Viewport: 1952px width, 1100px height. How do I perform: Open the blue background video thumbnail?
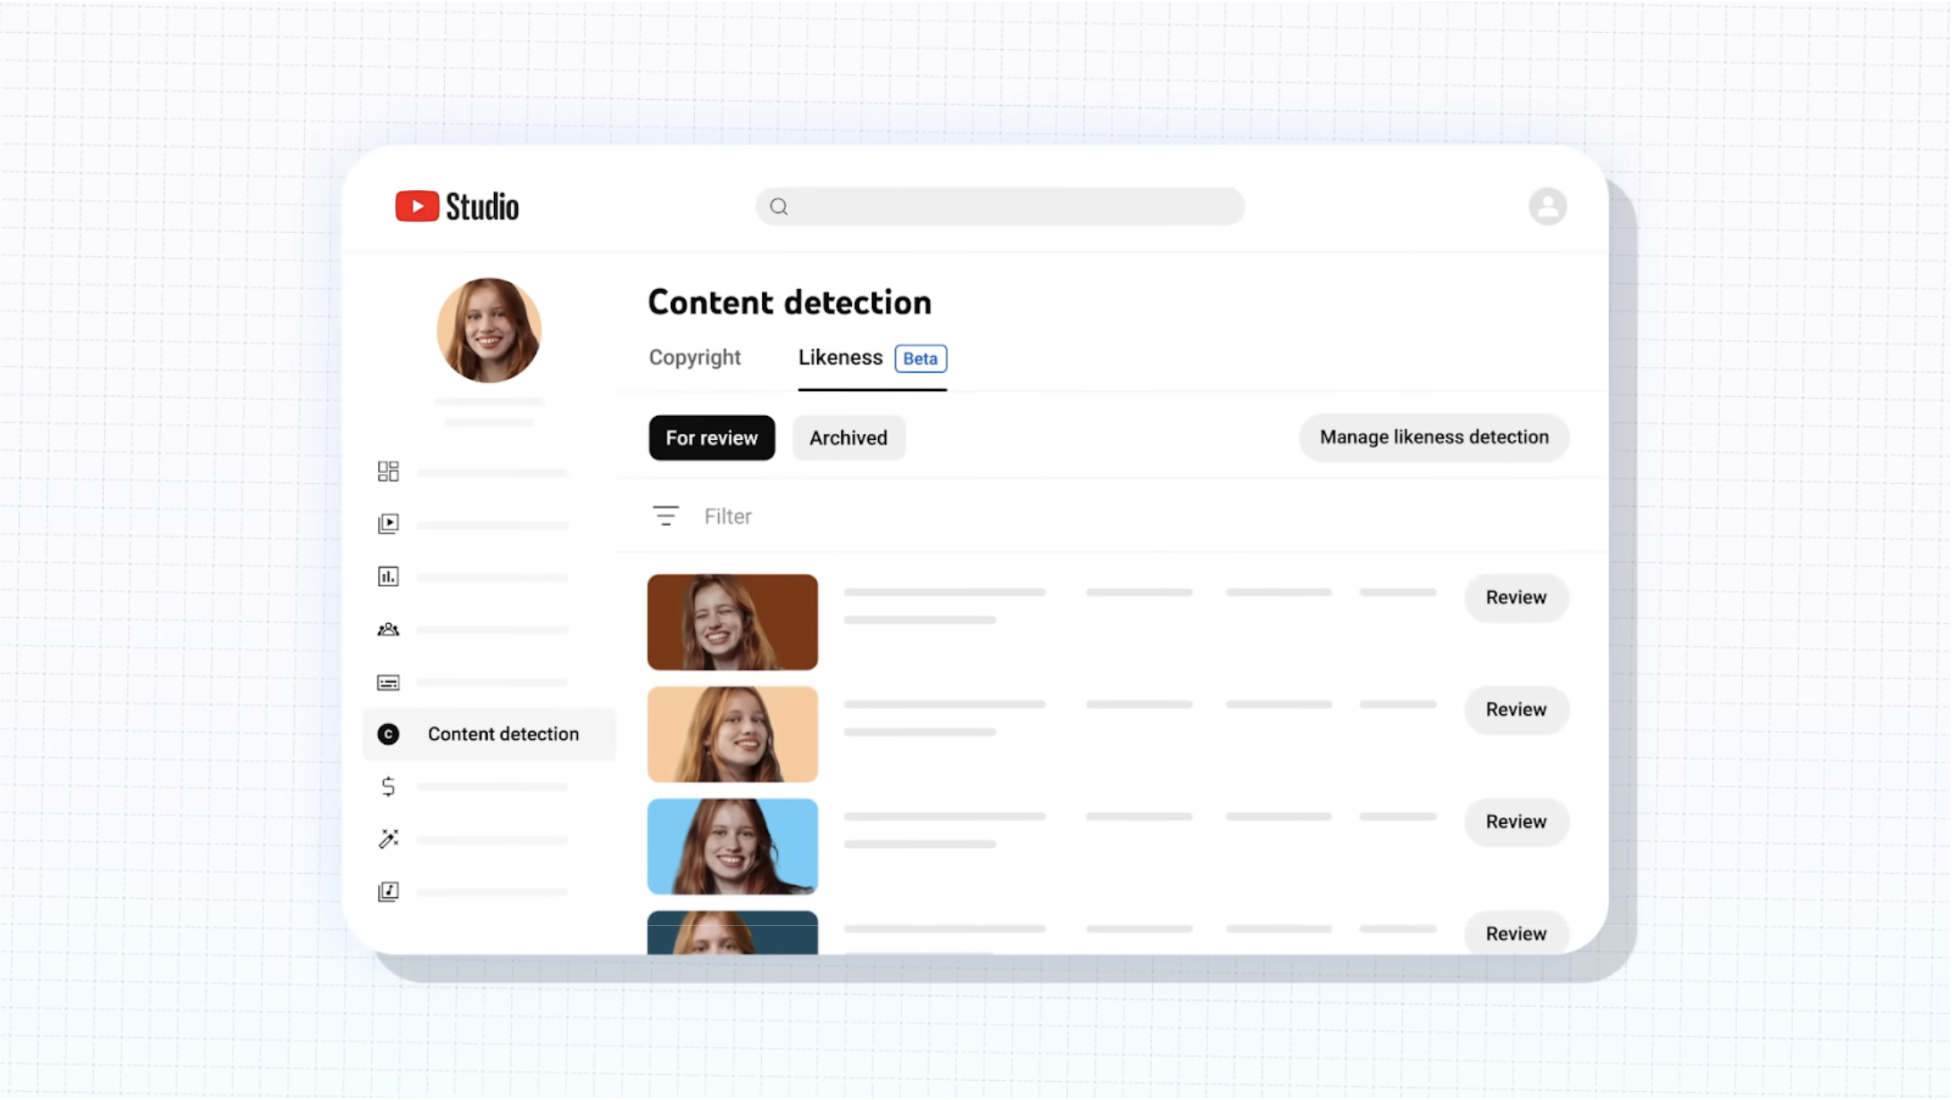pos(732,846)
